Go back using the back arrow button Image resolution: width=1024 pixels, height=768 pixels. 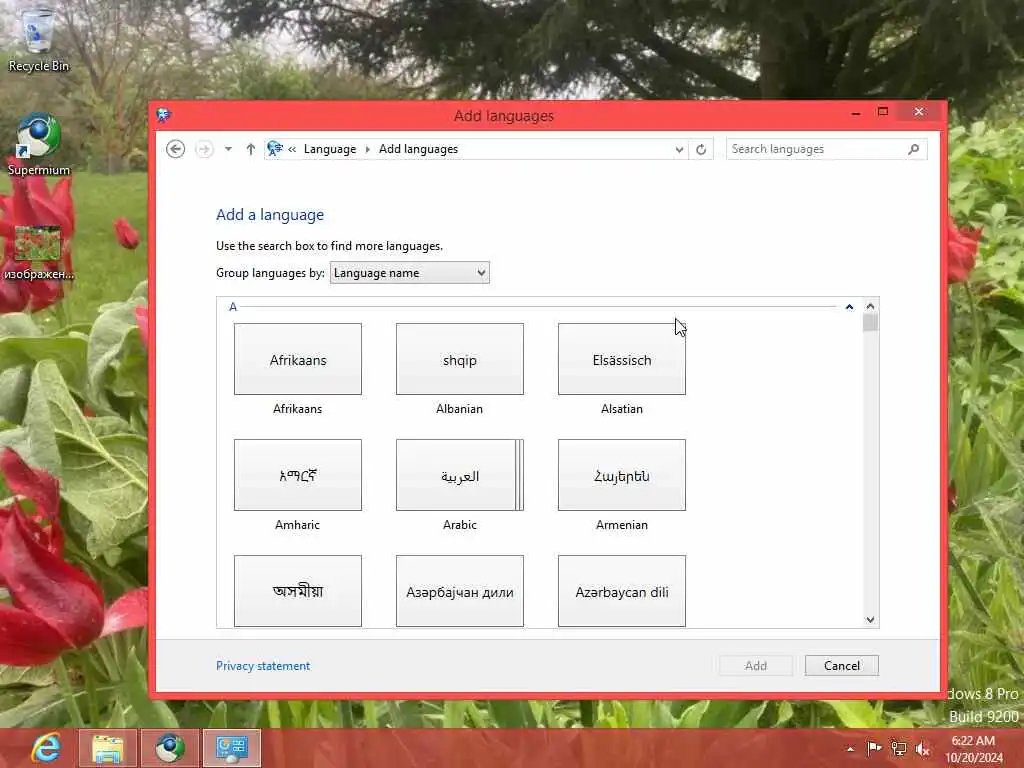(x=175, y=149)
